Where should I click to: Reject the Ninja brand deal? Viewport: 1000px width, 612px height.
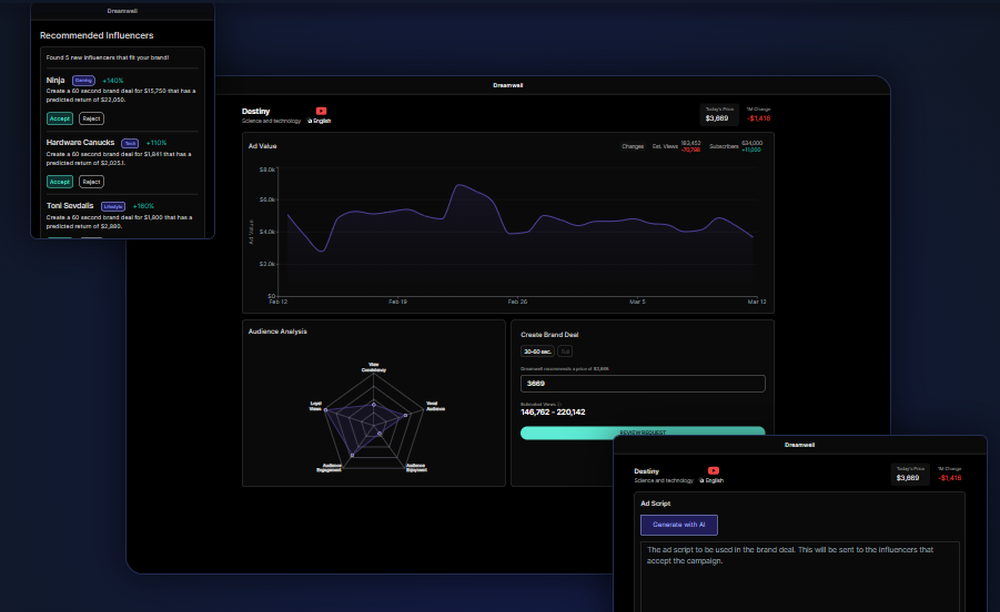tap(91, 119)
